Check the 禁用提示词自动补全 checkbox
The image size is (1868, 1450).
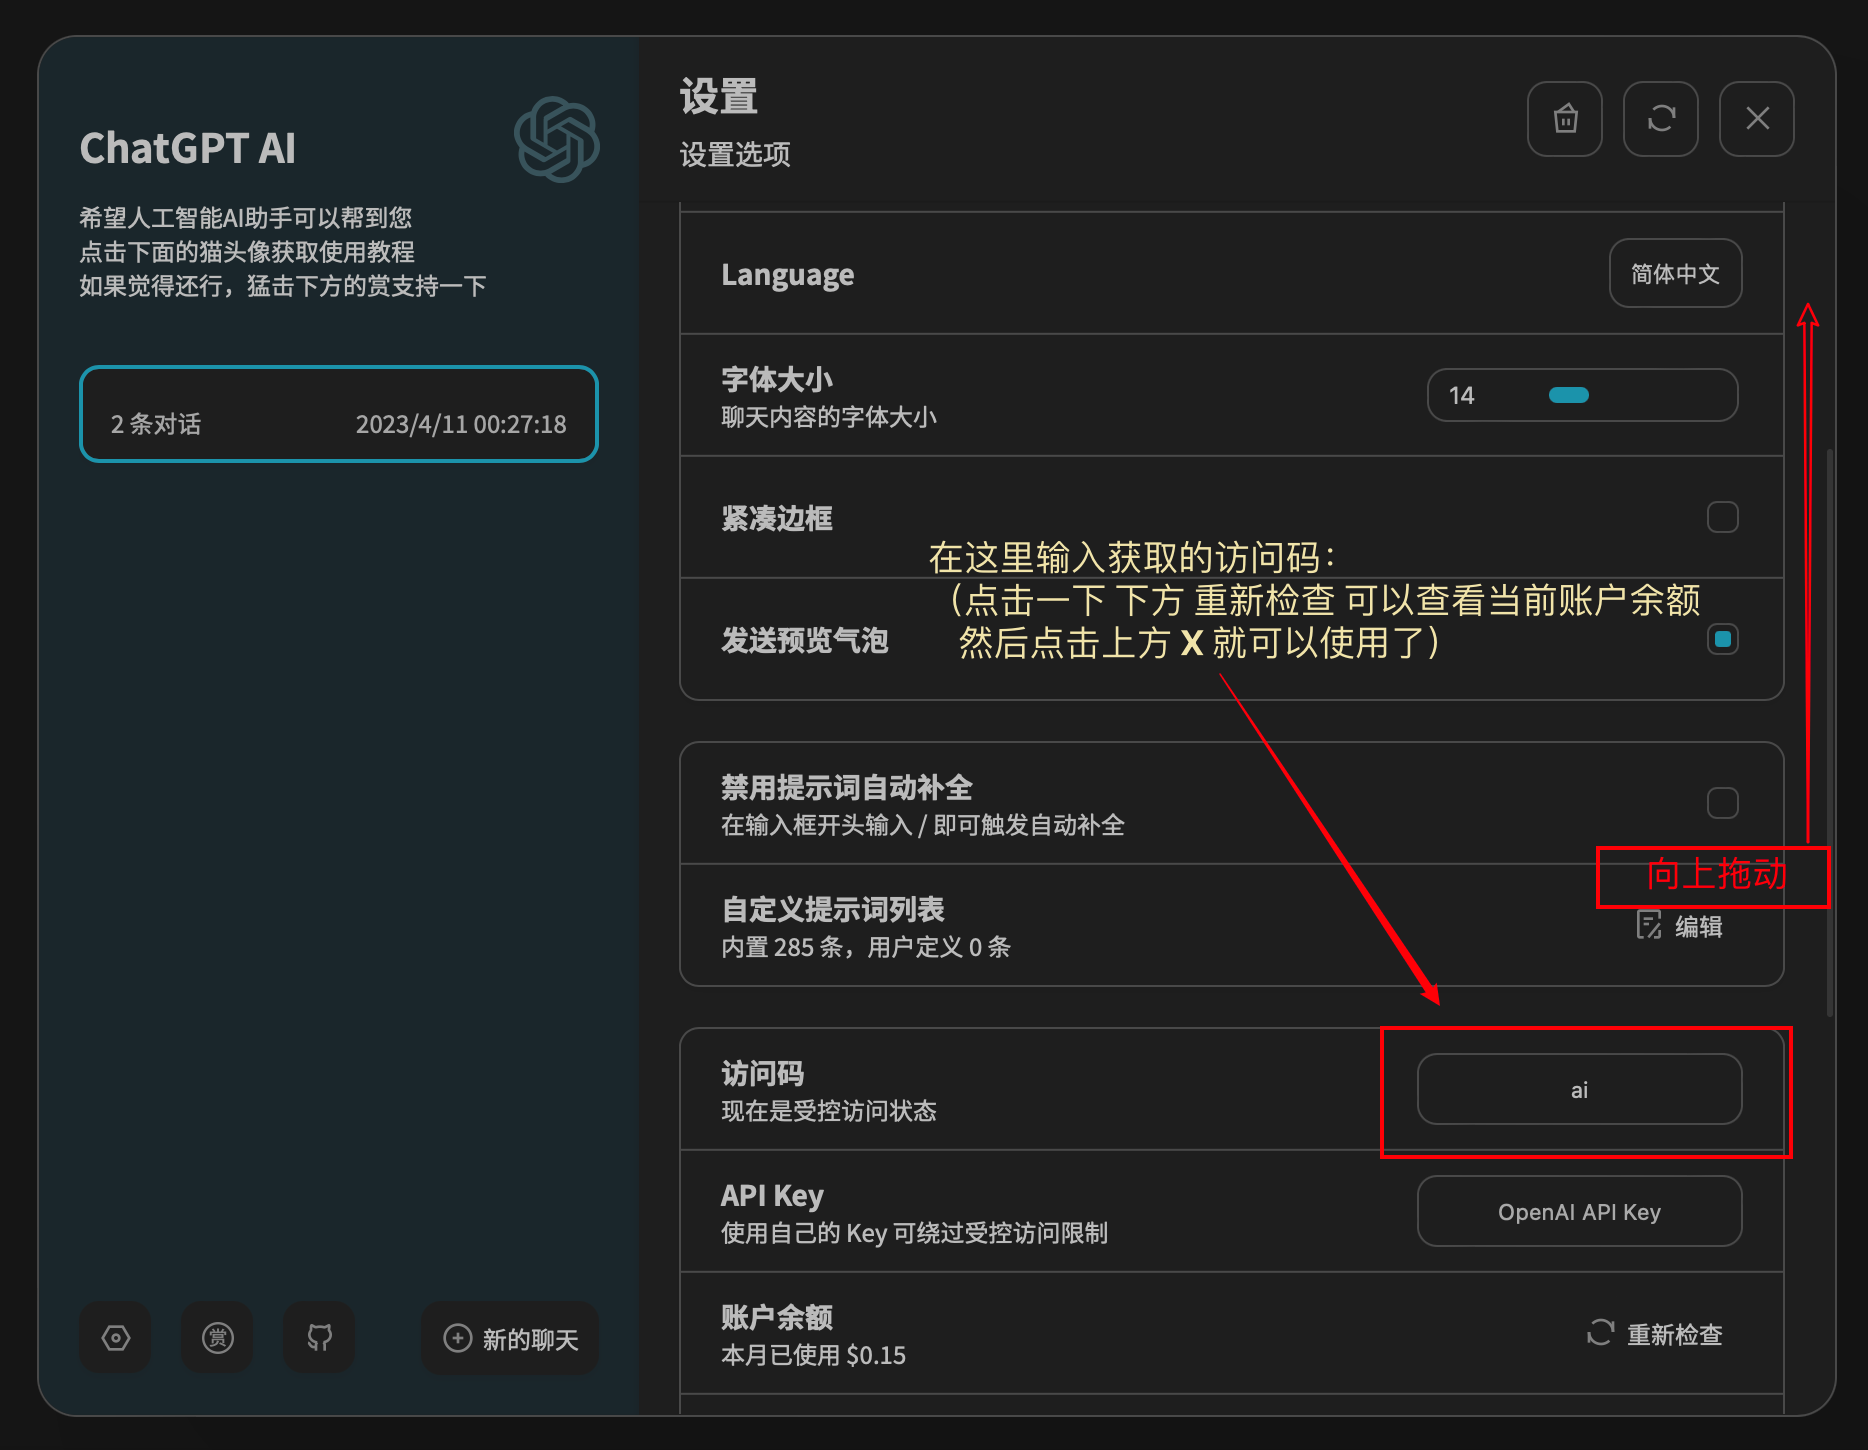(1722, 803)
